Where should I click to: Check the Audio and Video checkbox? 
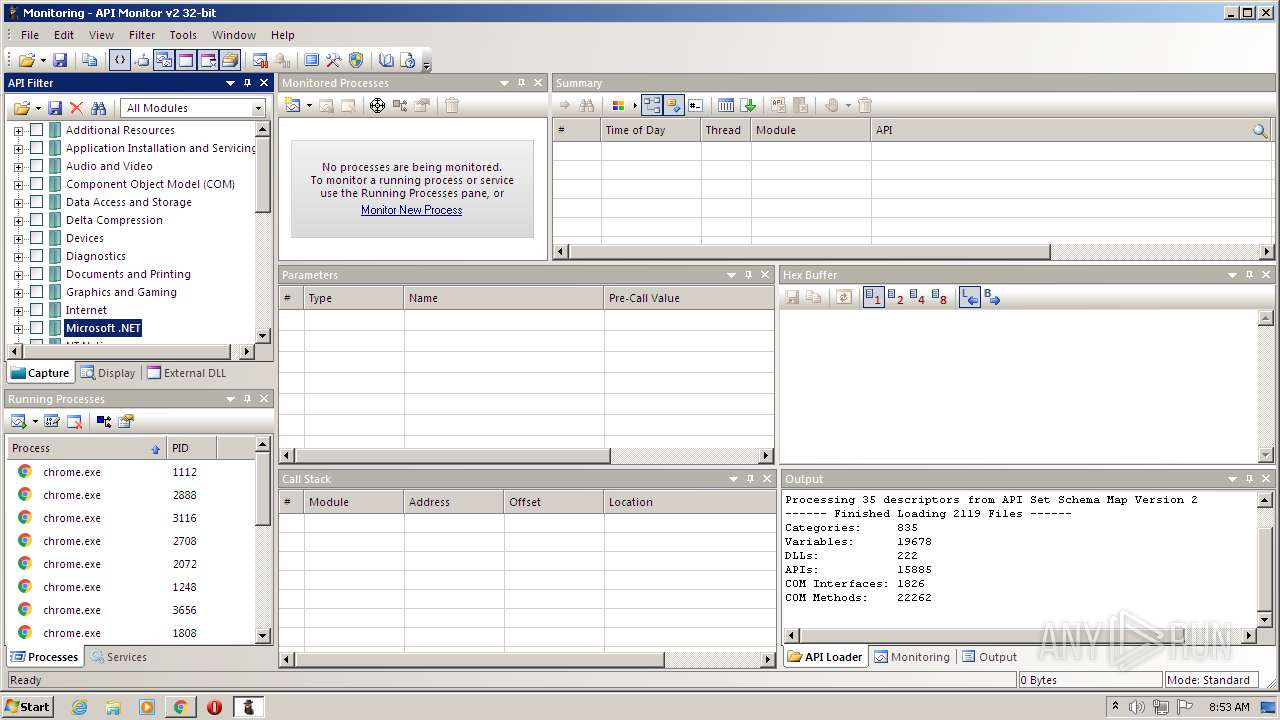37,166
